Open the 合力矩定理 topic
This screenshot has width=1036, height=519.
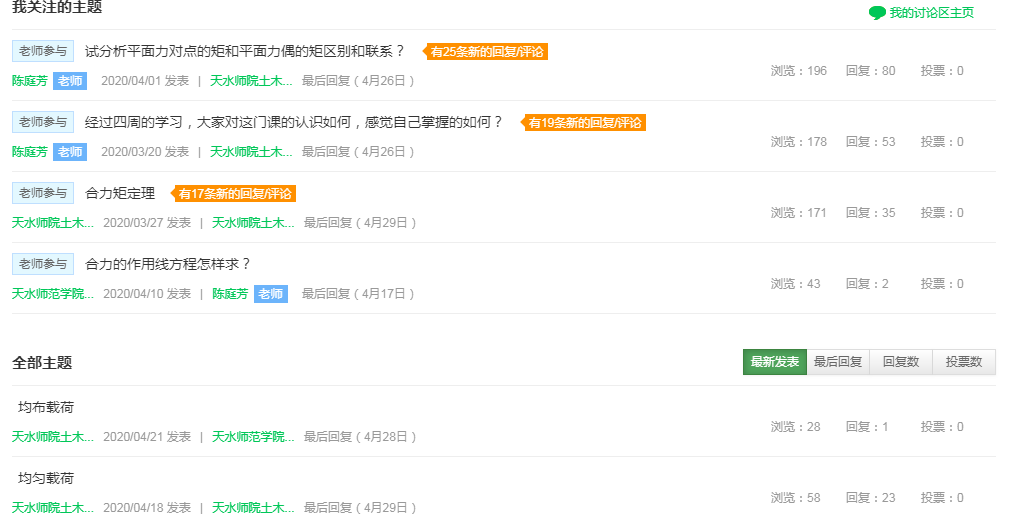pos(120,193)
